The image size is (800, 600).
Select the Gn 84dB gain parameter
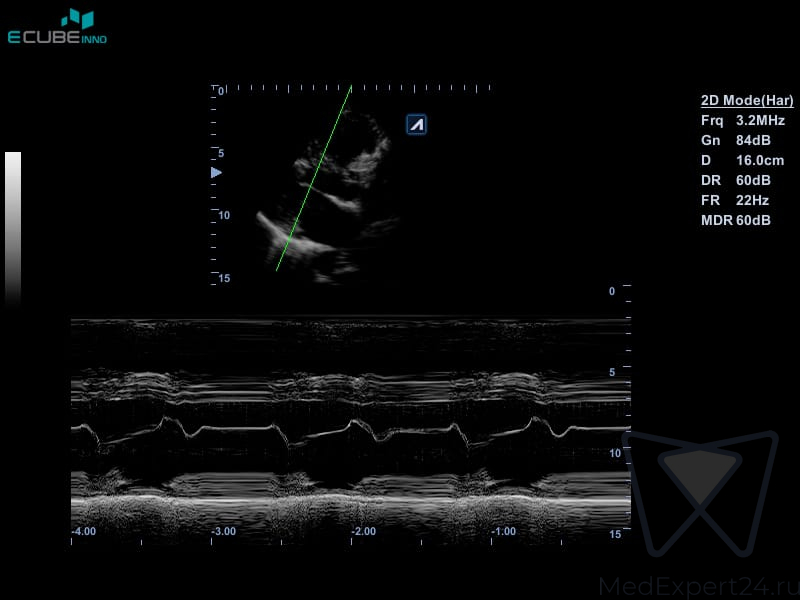(x=736, y=140)
